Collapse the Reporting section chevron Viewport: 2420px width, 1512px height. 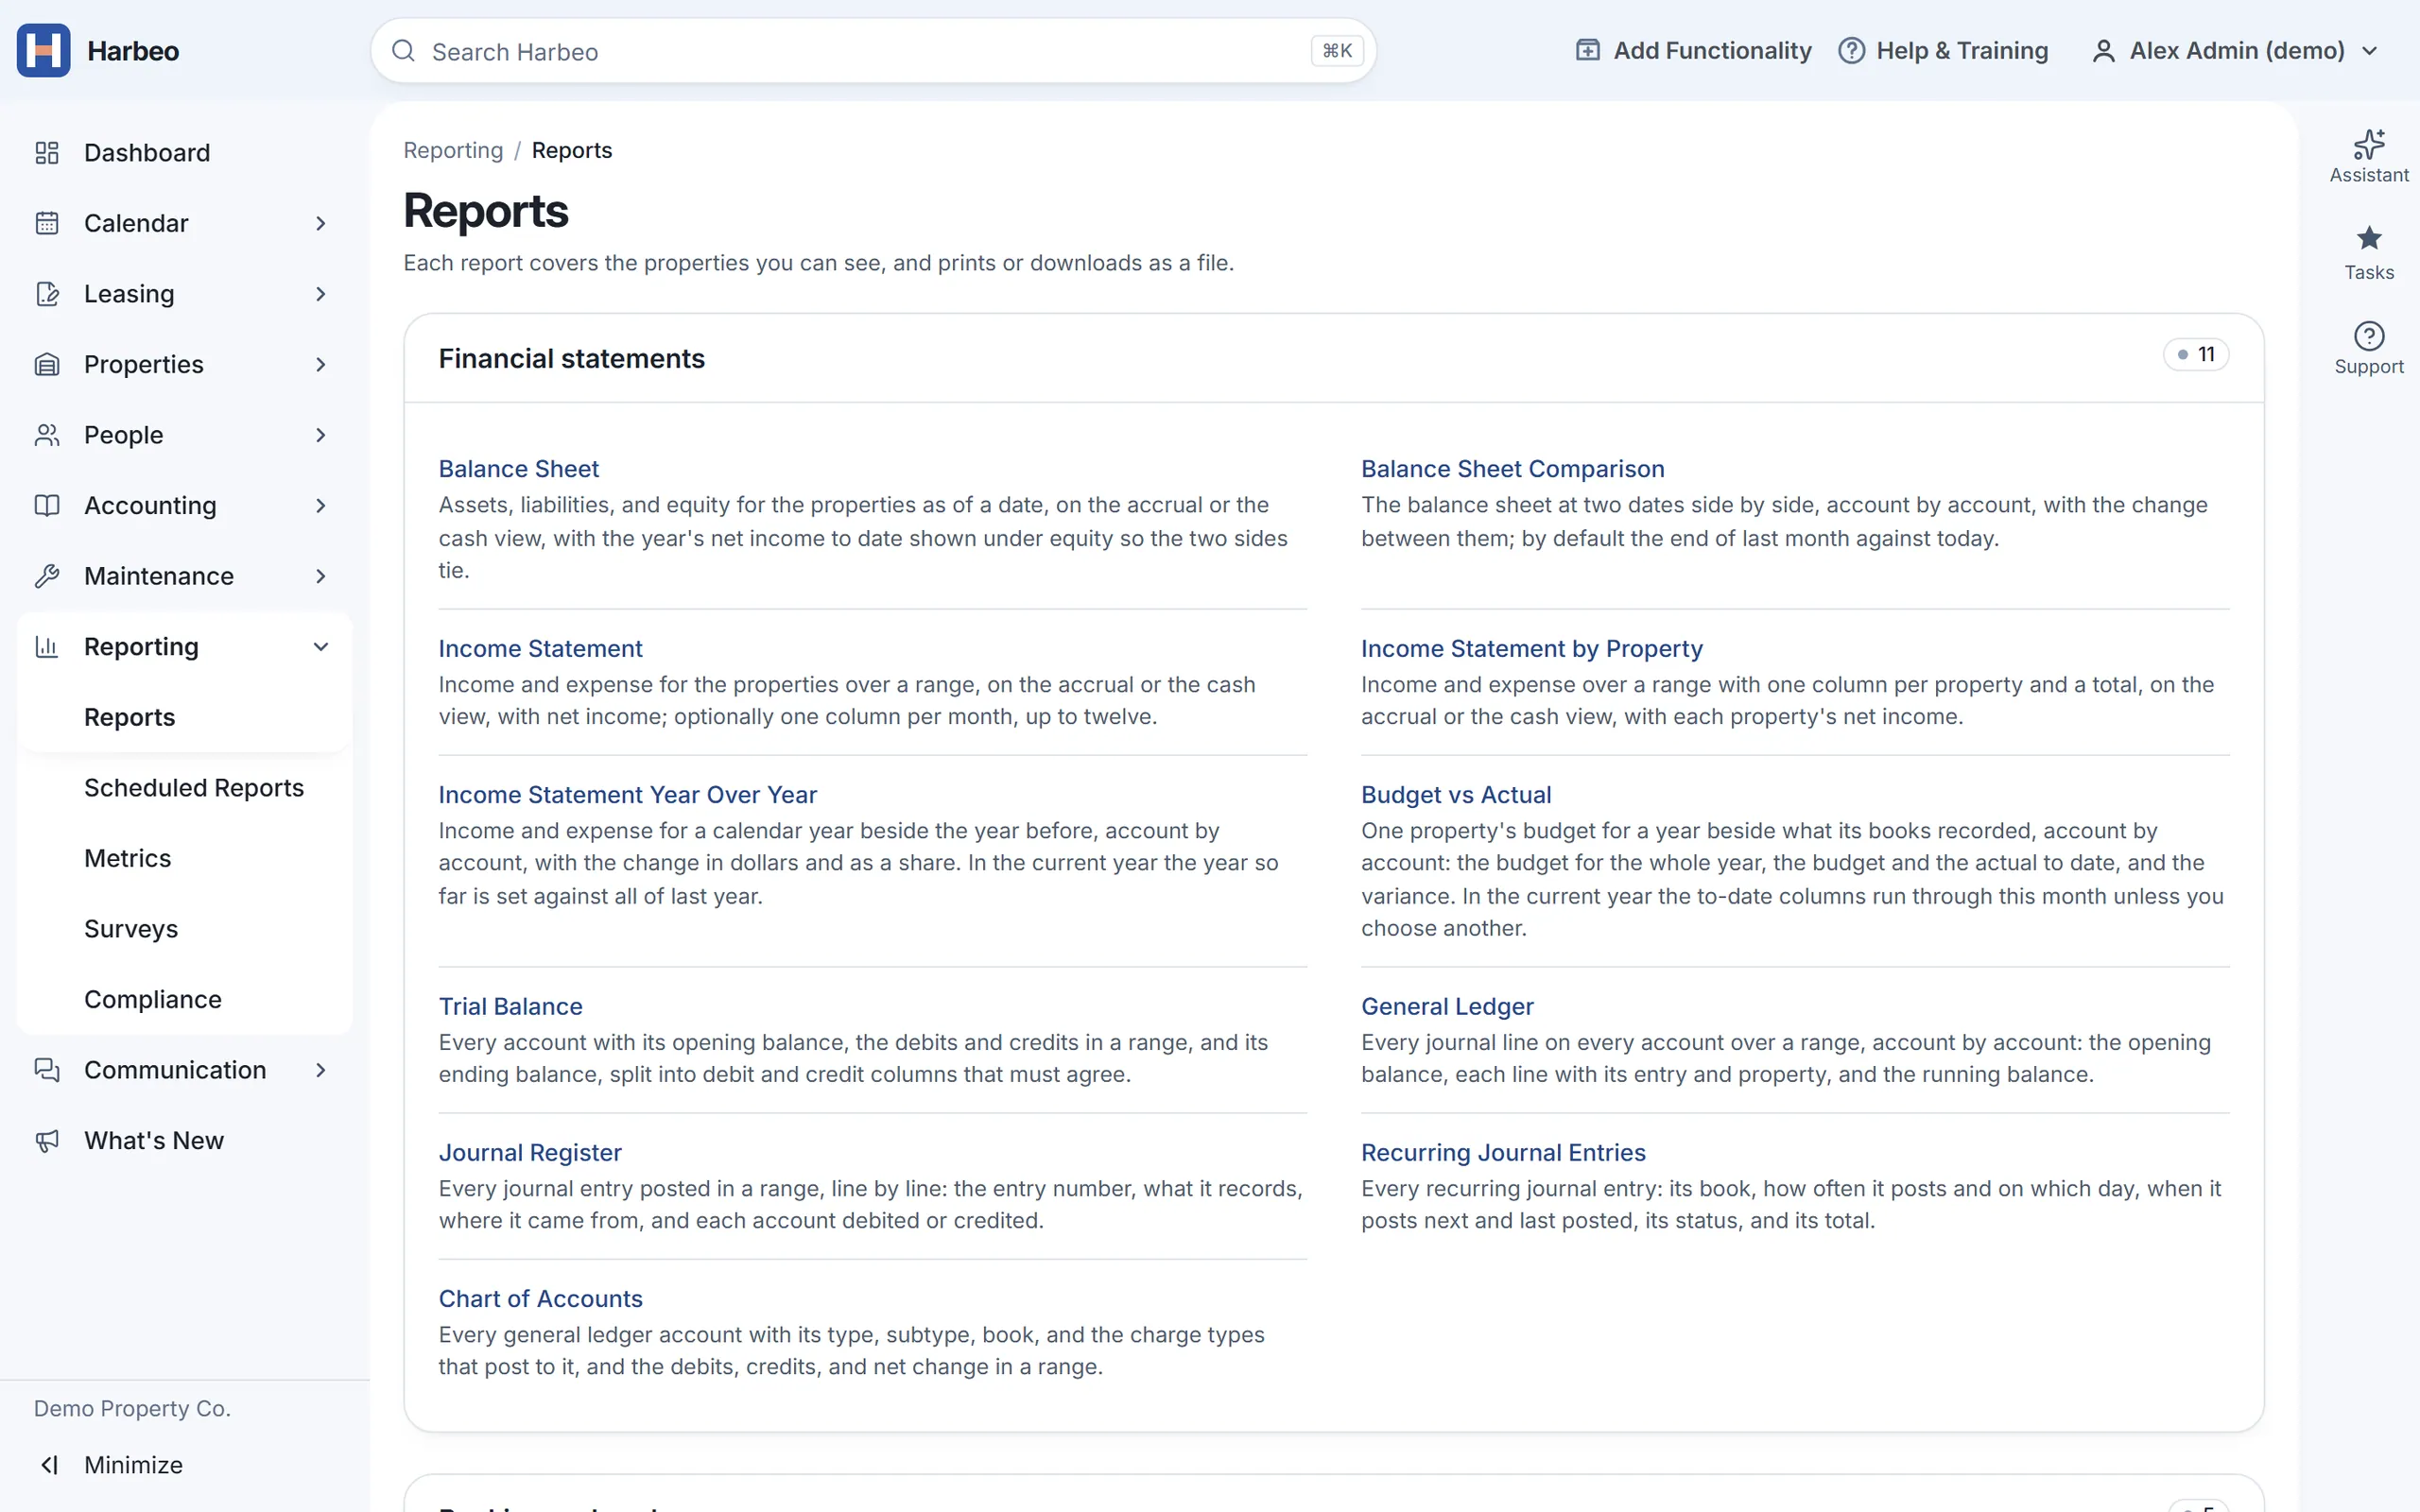(x=321, y=647)
